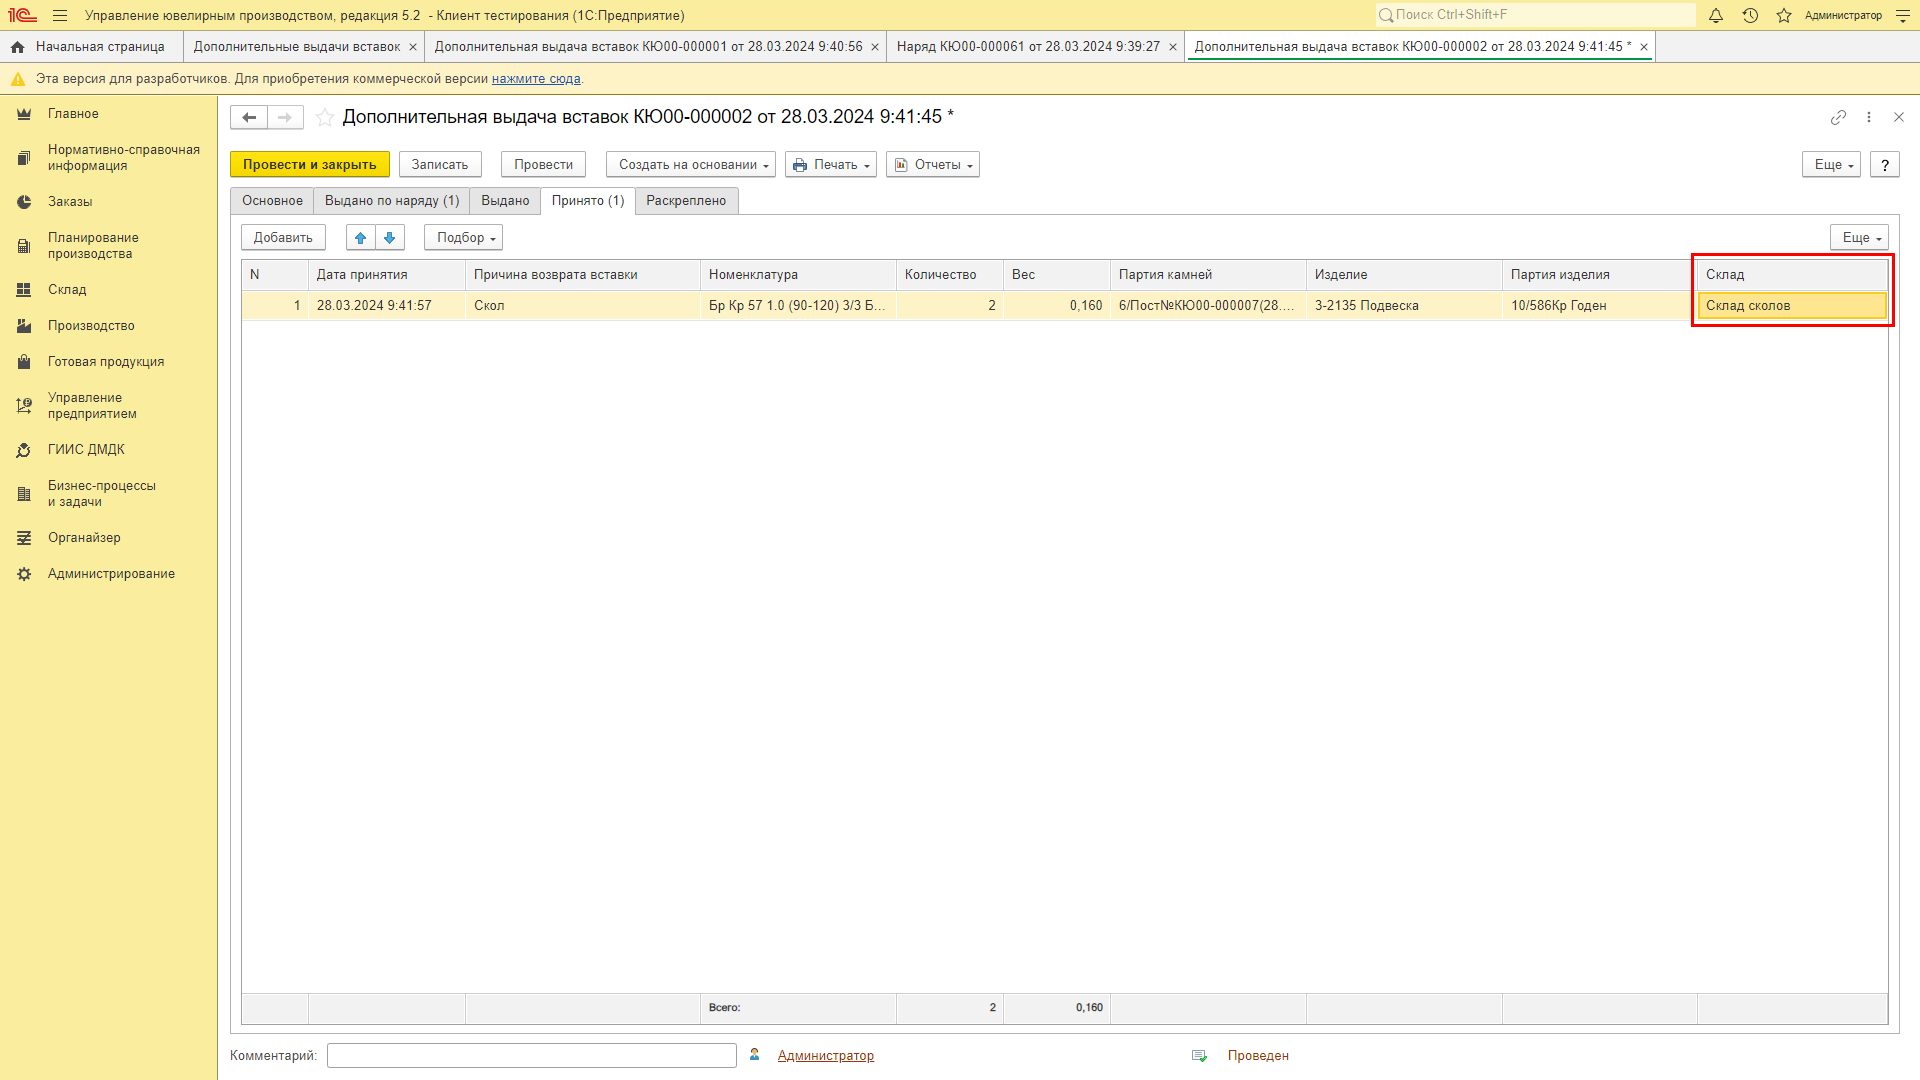Click the 10/586Кр Годен cell

click(x=1599, y=306)
